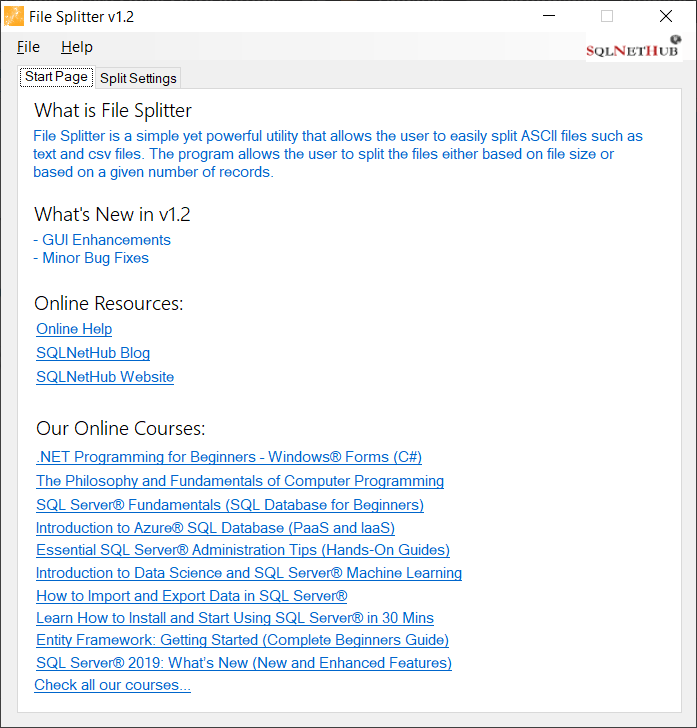The width and height of the screenshot is (697, 728).
Task: Switch to the Split Settings tab
Action: (138, 78)
